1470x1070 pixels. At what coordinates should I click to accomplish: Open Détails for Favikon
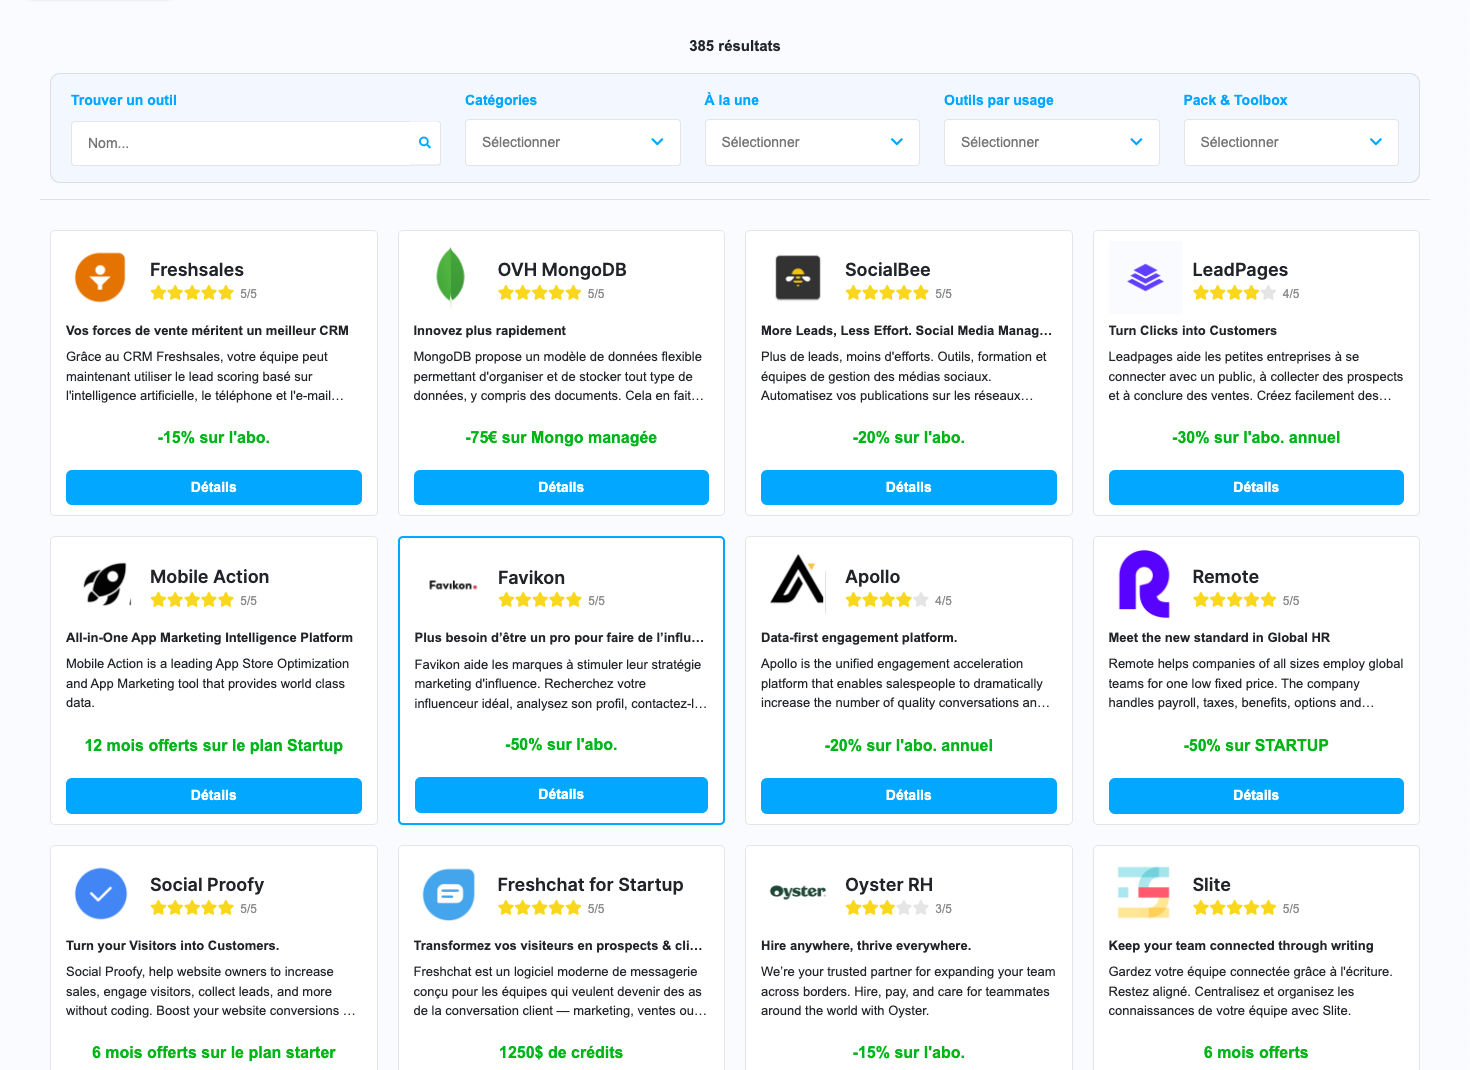pyautogui.click(x=561, y=794)
